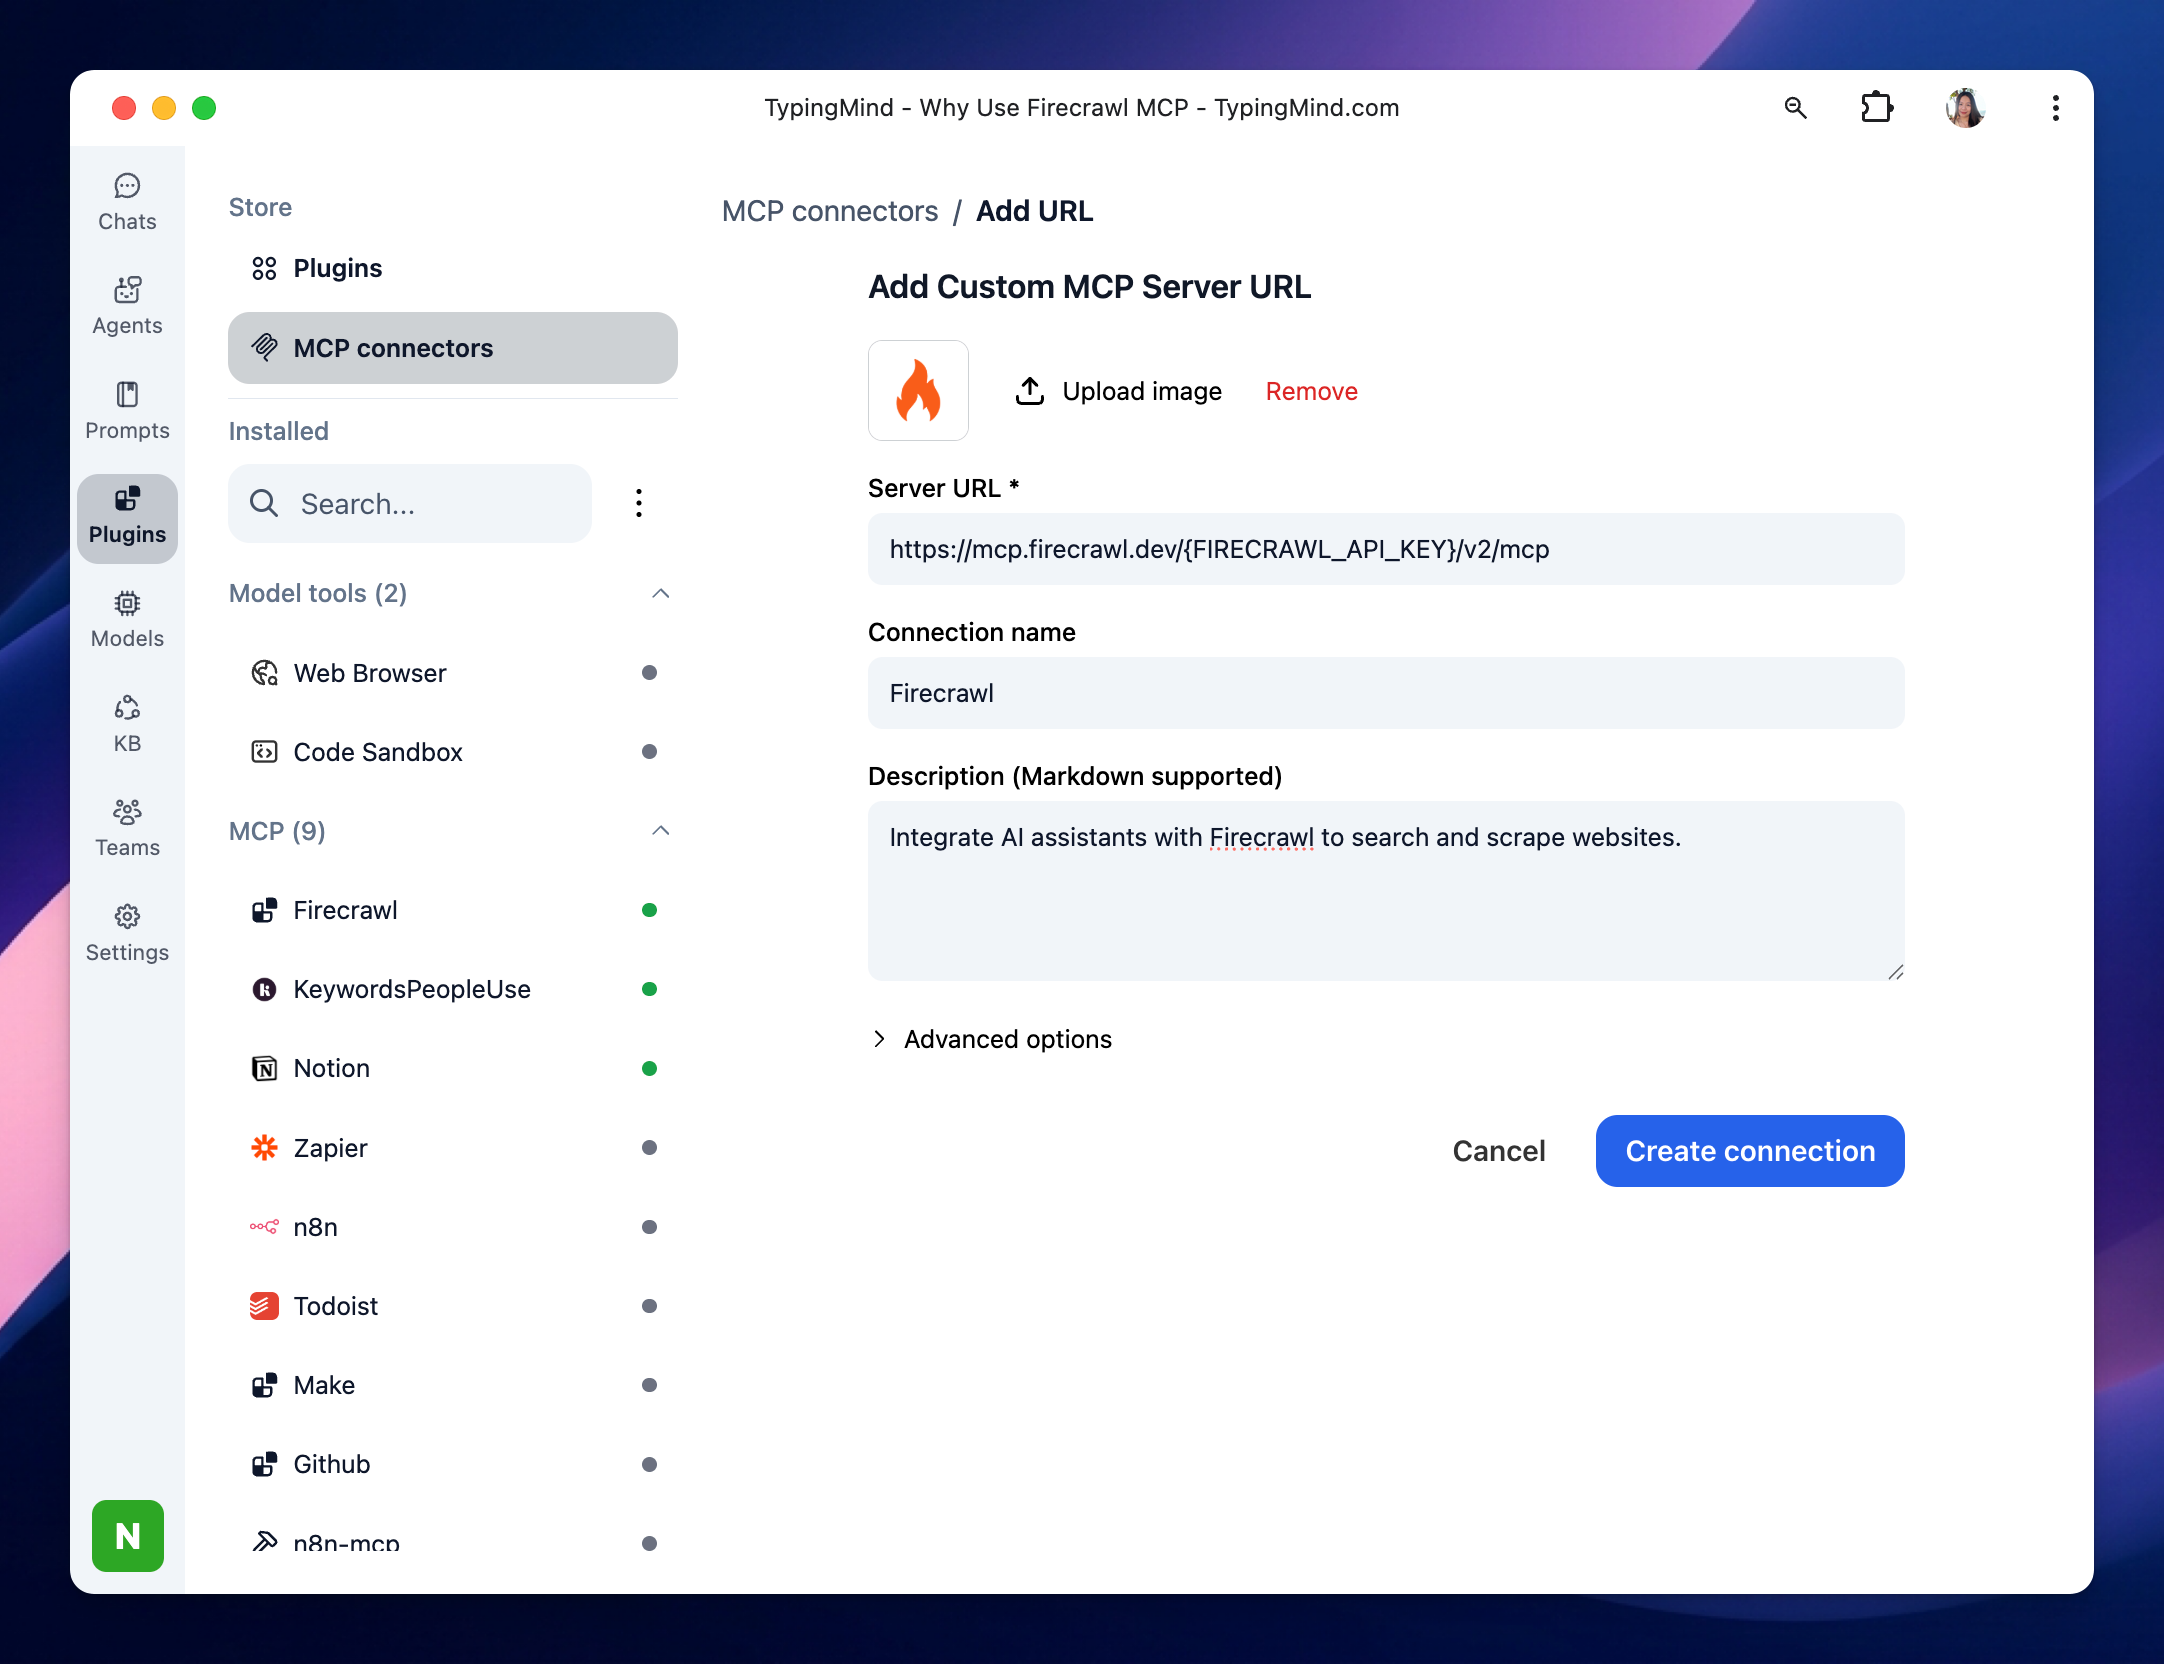
Task: Collapse the Model tools (2) section
Action: pyautogui.click(x=660, y=594)
